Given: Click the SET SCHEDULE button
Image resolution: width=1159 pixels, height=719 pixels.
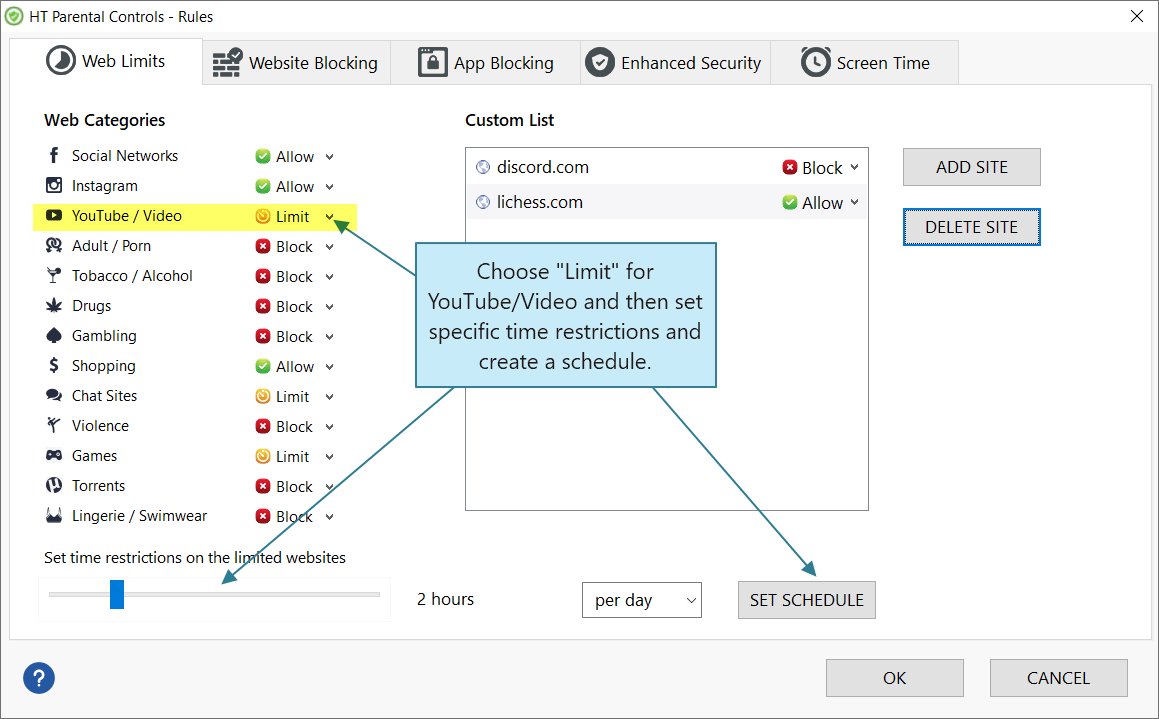Looking at the screenshot, I should [x=806, y=600].
